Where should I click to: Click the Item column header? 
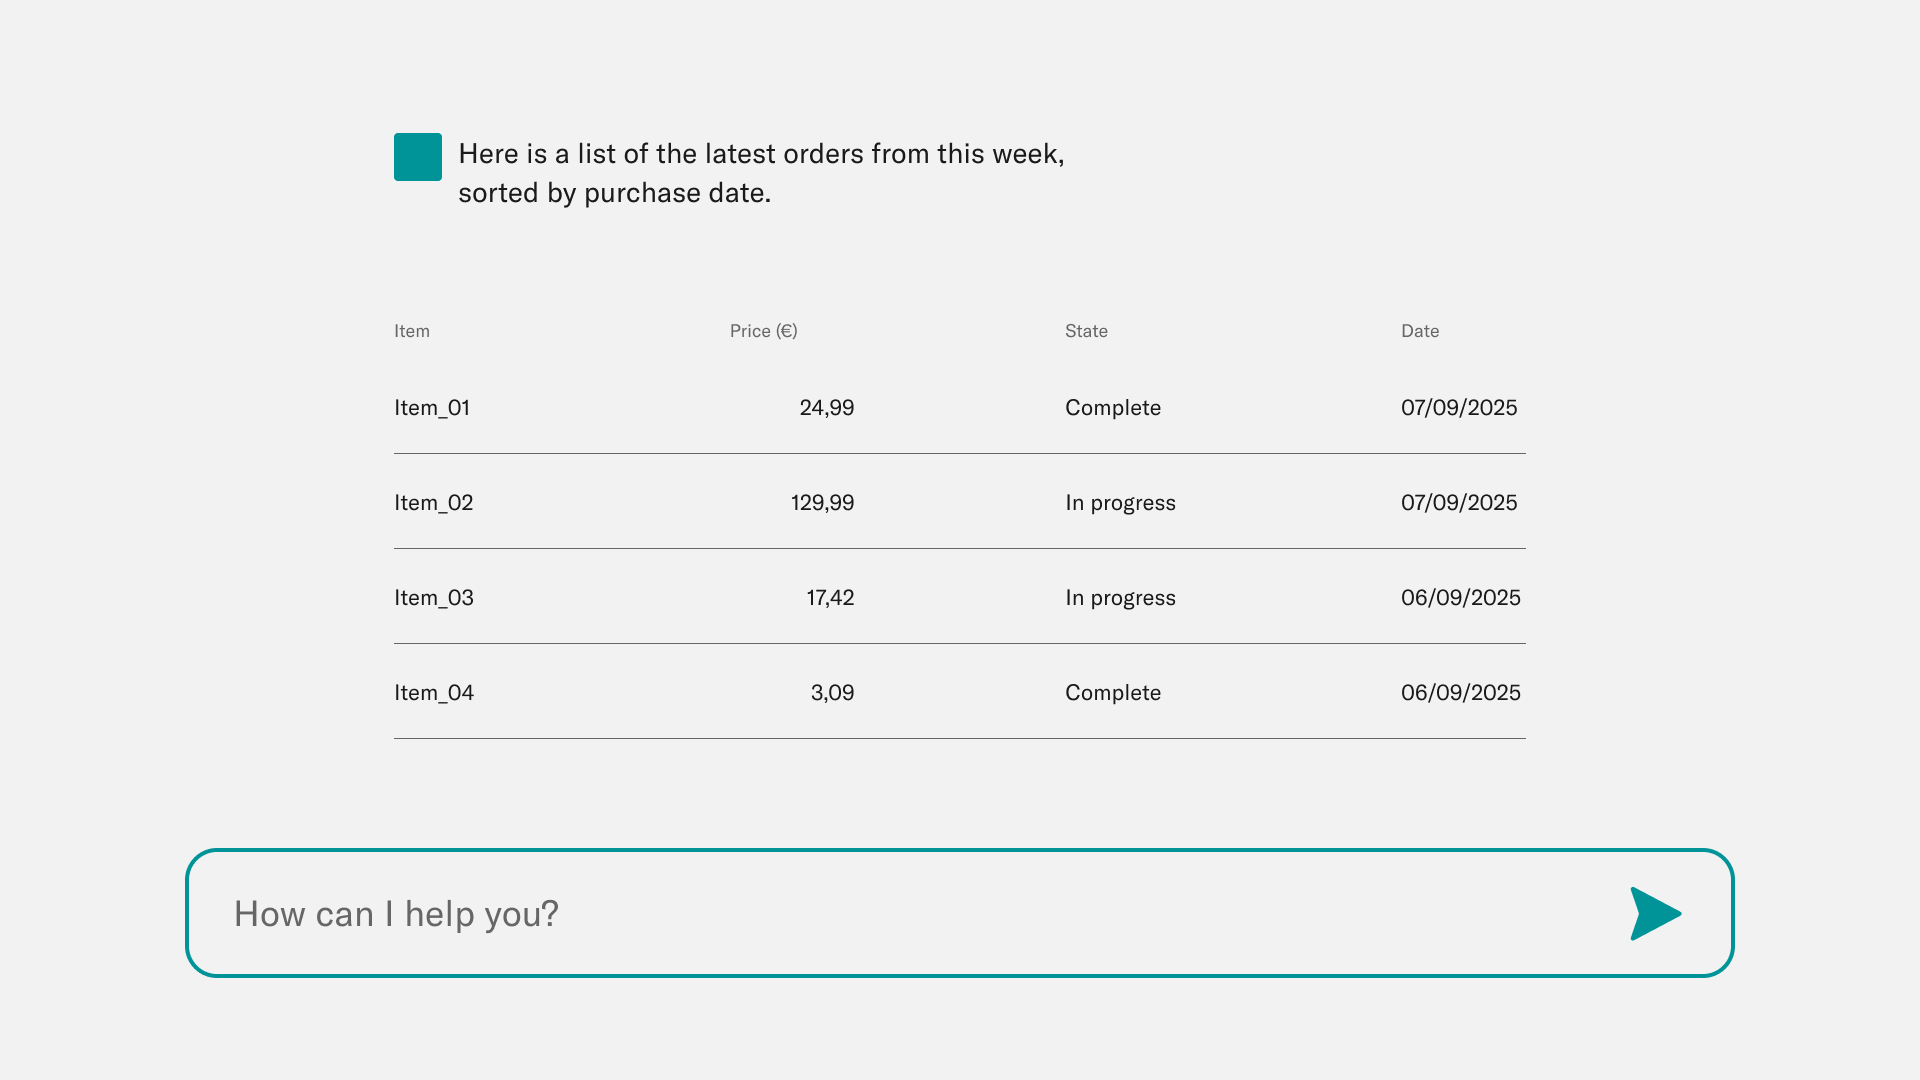pos(412,331)
